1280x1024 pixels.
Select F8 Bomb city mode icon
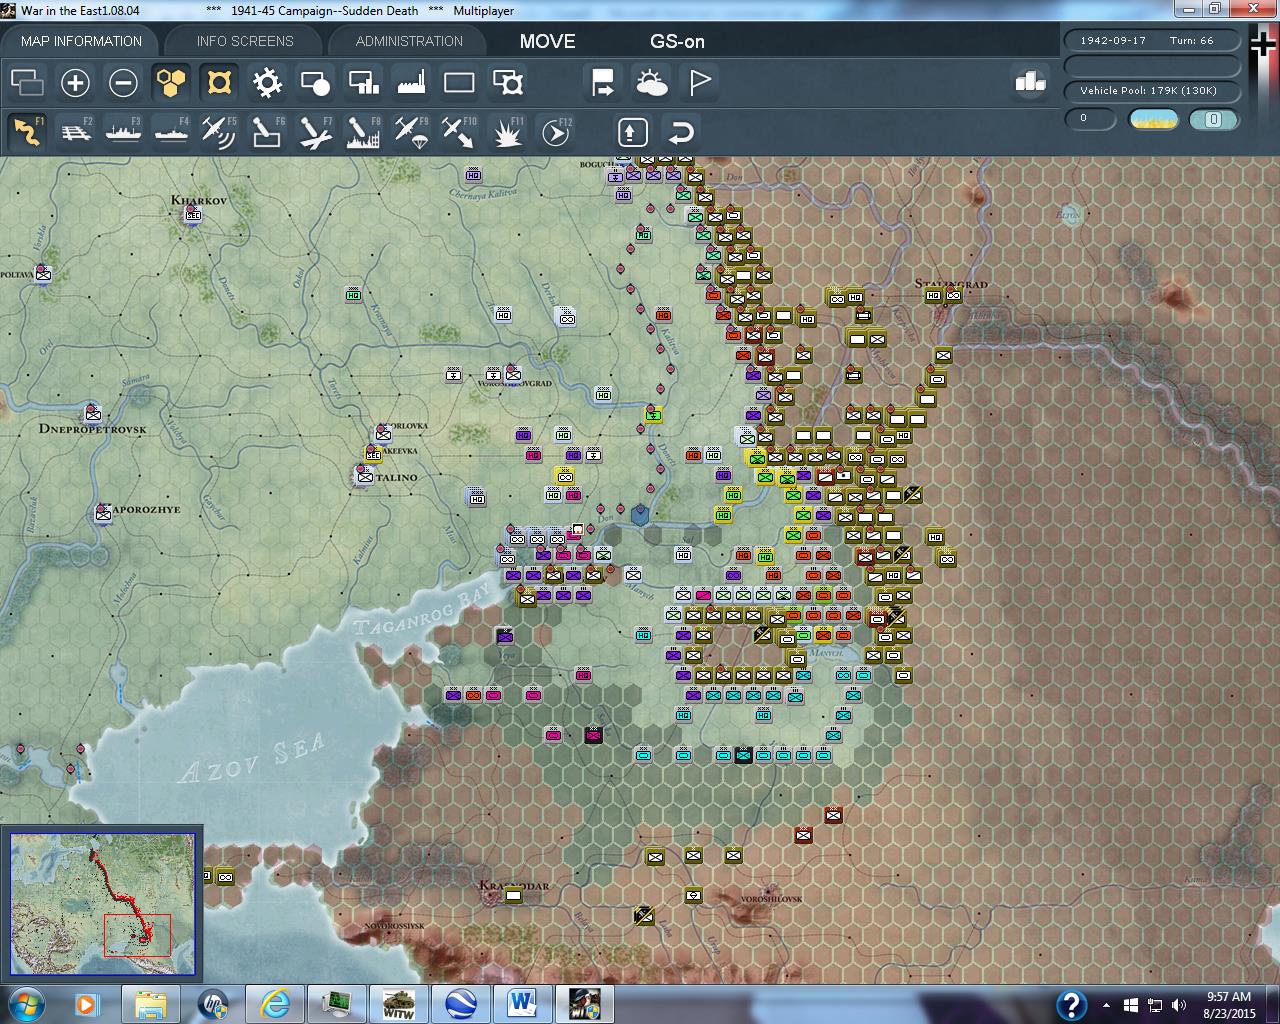(x=363, y=132)
